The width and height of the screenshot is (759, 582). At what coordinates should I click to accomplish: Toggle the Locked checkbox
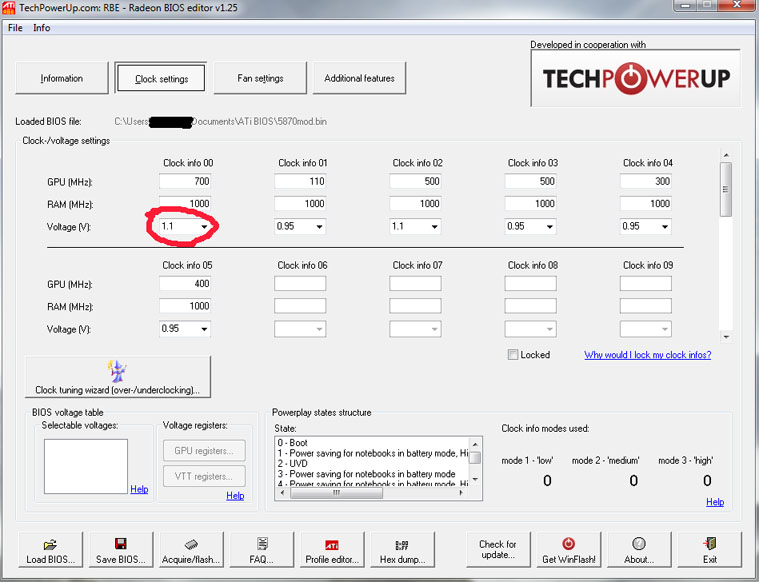pos(513,354)
